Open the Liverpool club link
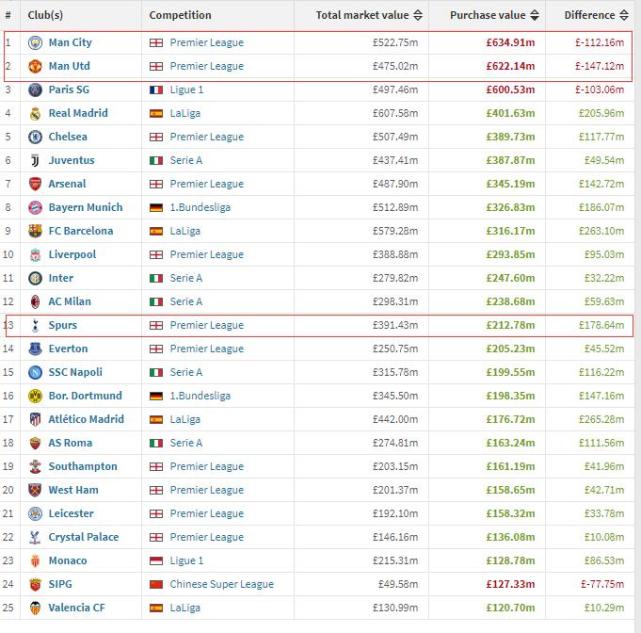 click(x=72, y=255)
